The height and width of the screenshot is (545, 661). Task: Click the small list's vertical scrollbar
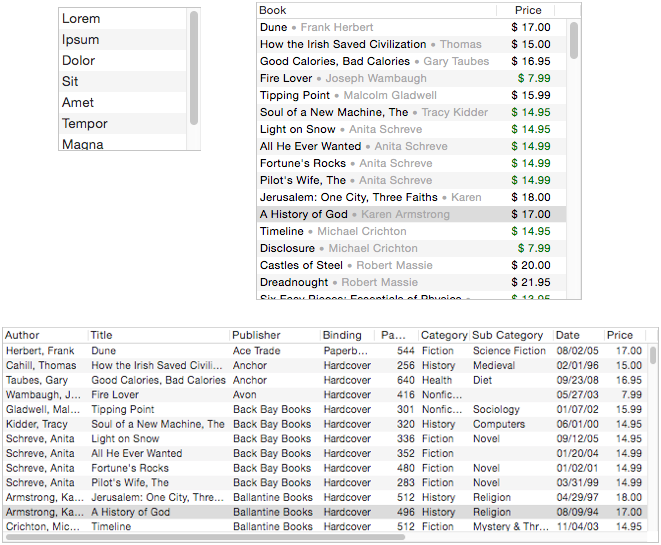click(x=194, y=68)
